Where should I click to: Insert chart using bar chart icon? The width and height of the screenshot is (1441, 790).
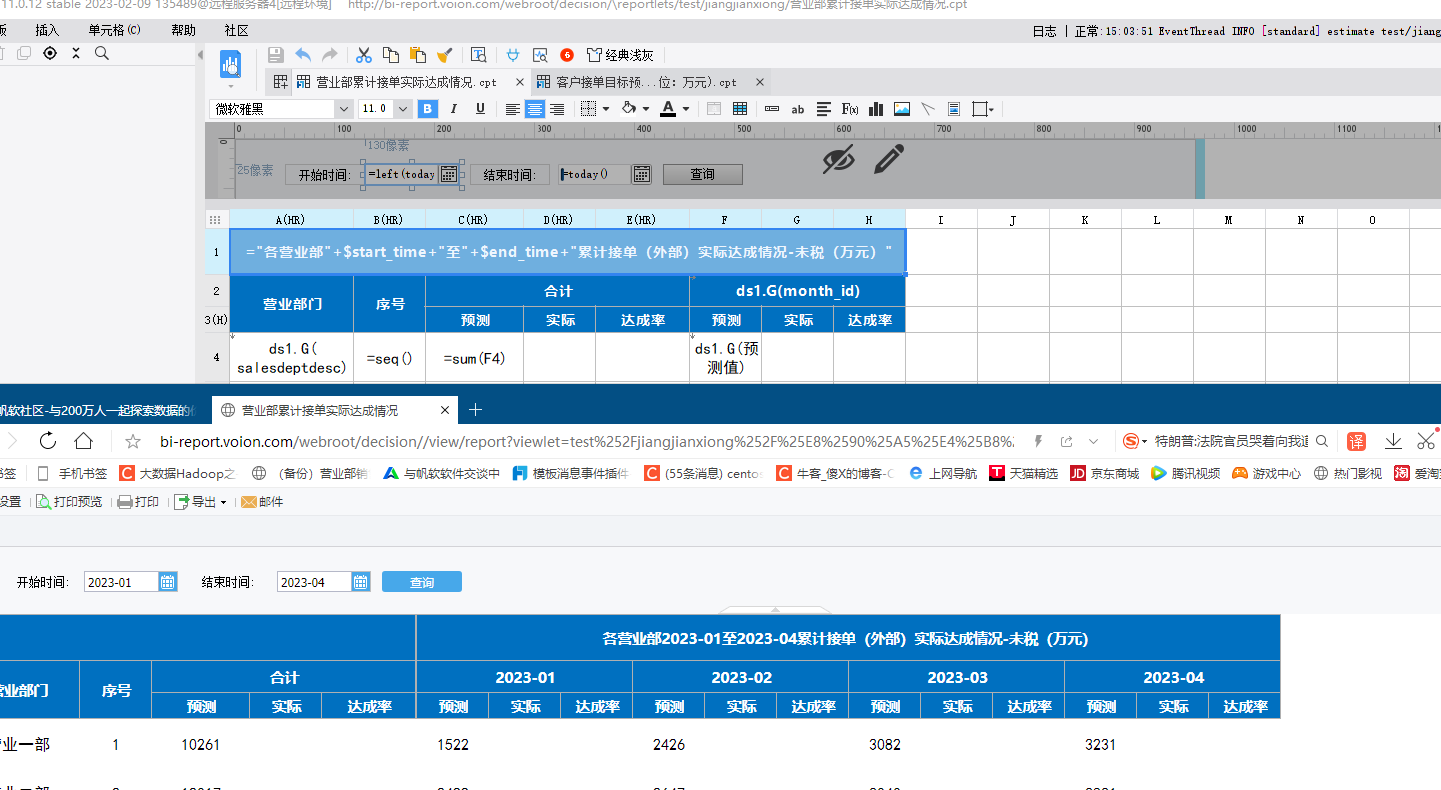(876, 109)
